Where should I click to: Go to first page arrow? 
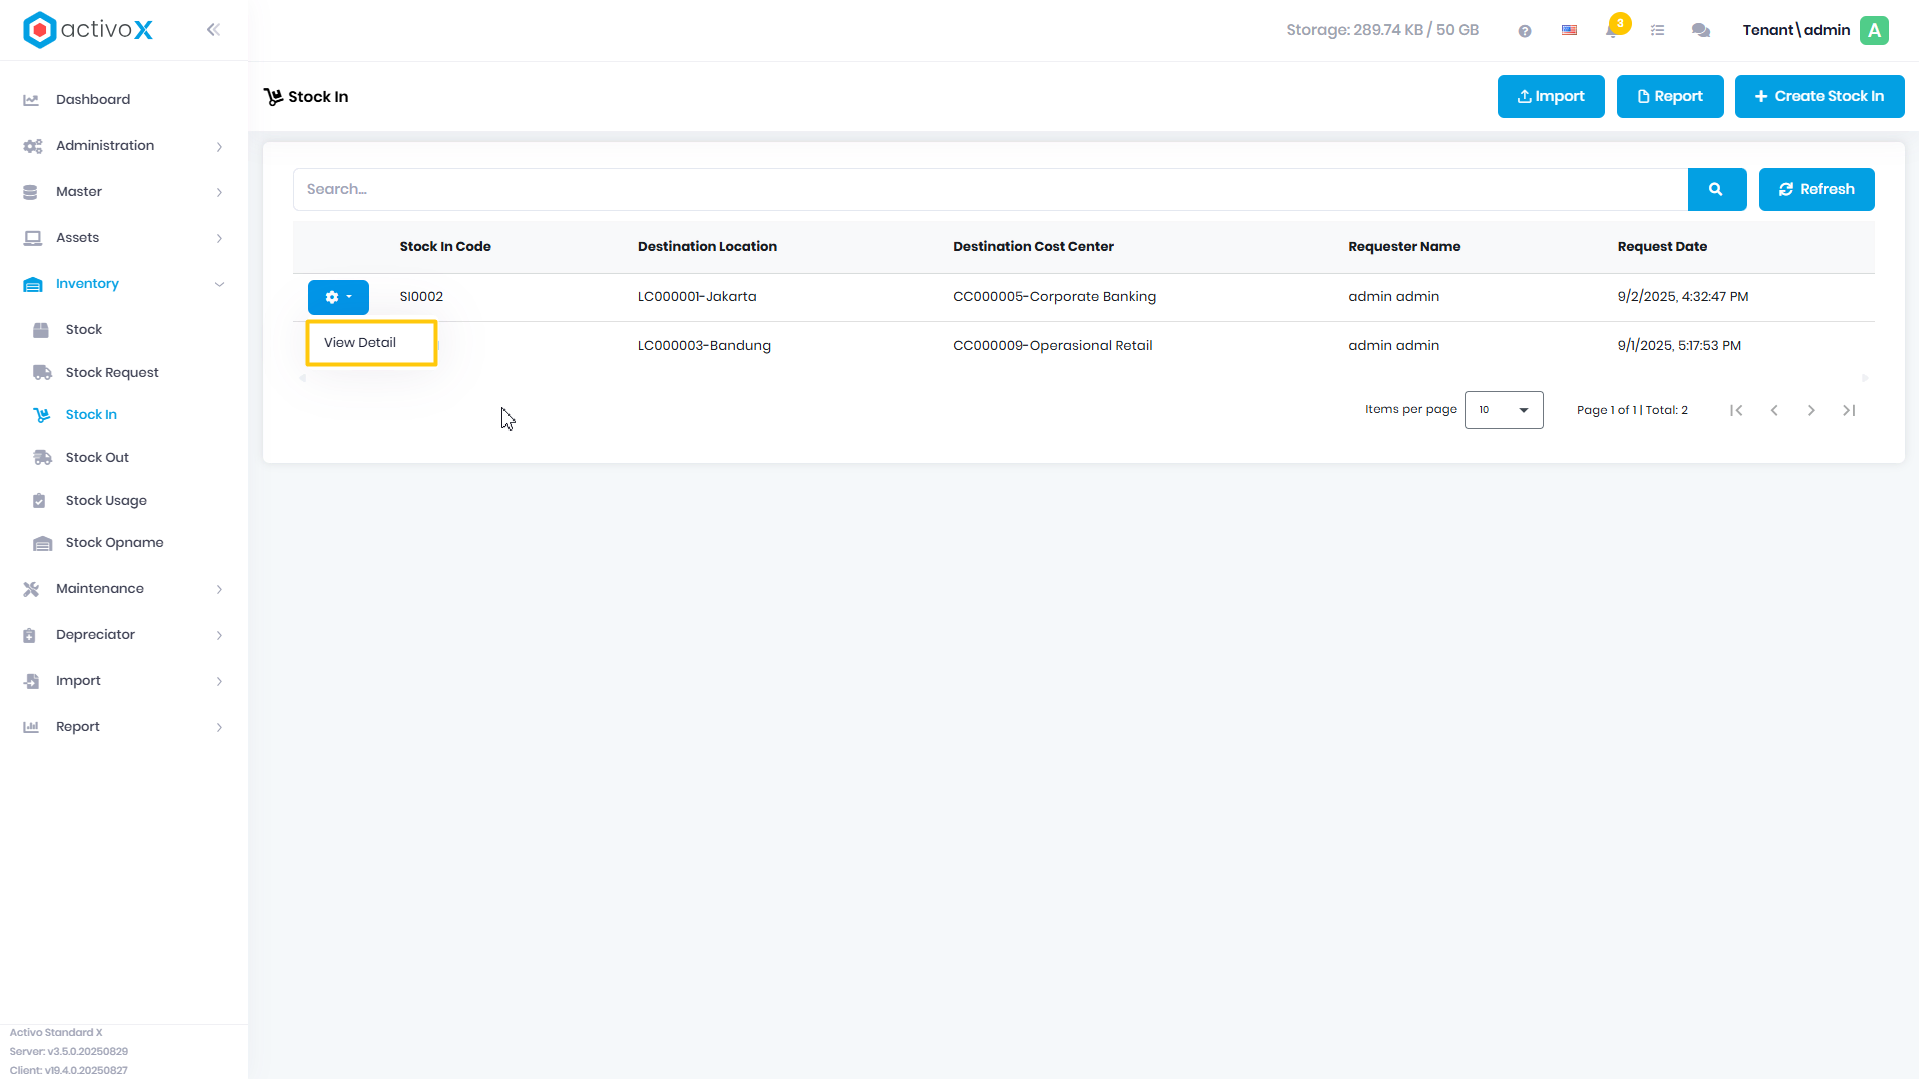click(1736, 410)
